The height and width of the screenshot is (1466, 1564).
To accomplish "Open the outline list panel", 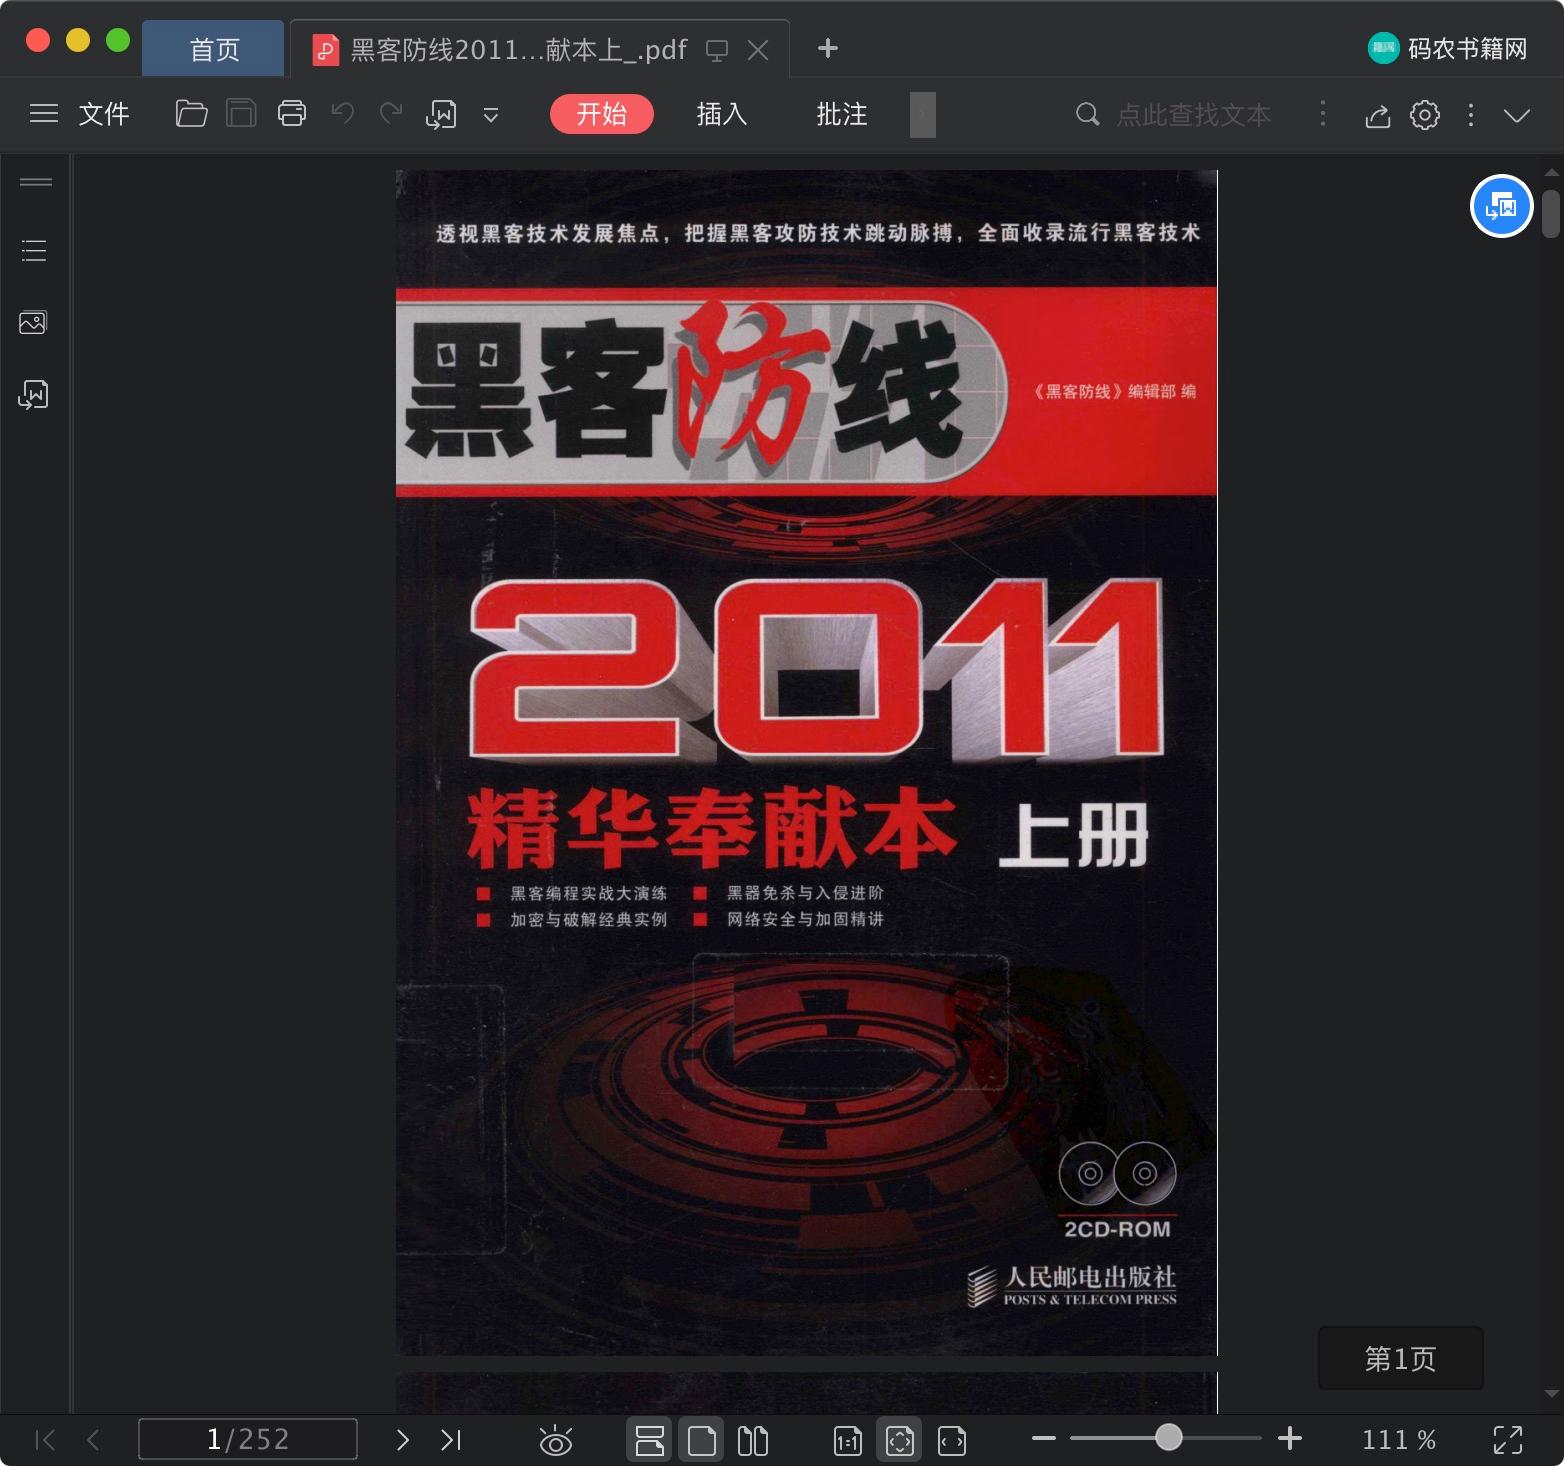I will [34, 250].
